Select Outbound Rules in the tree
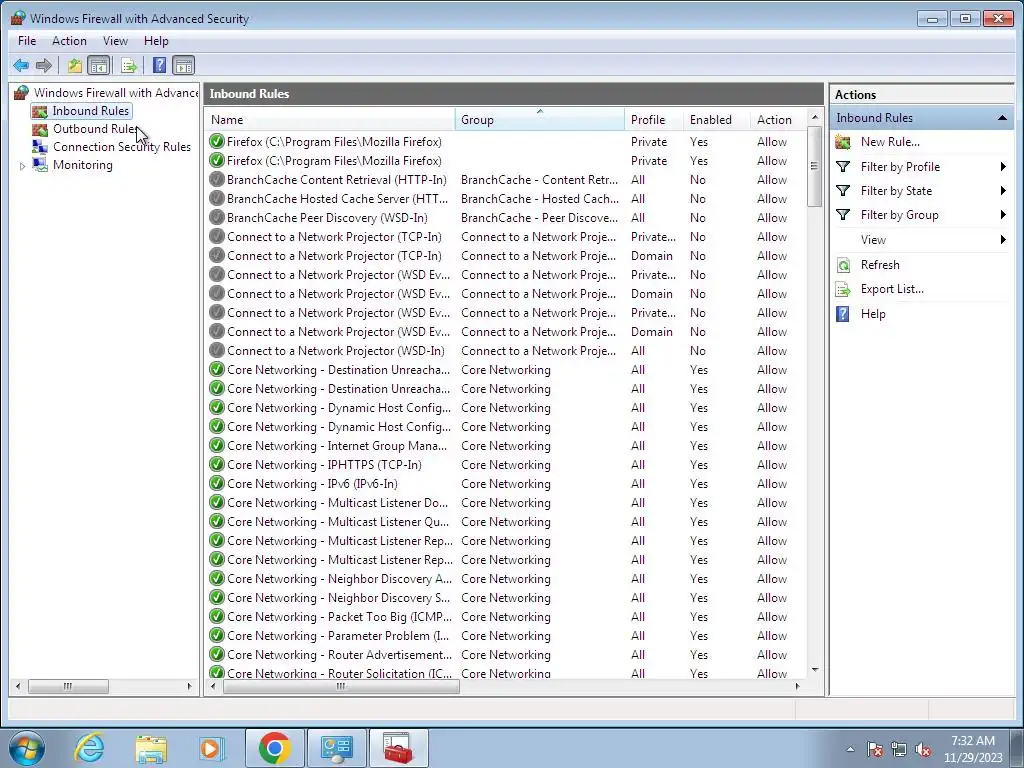 pos(95,129)
